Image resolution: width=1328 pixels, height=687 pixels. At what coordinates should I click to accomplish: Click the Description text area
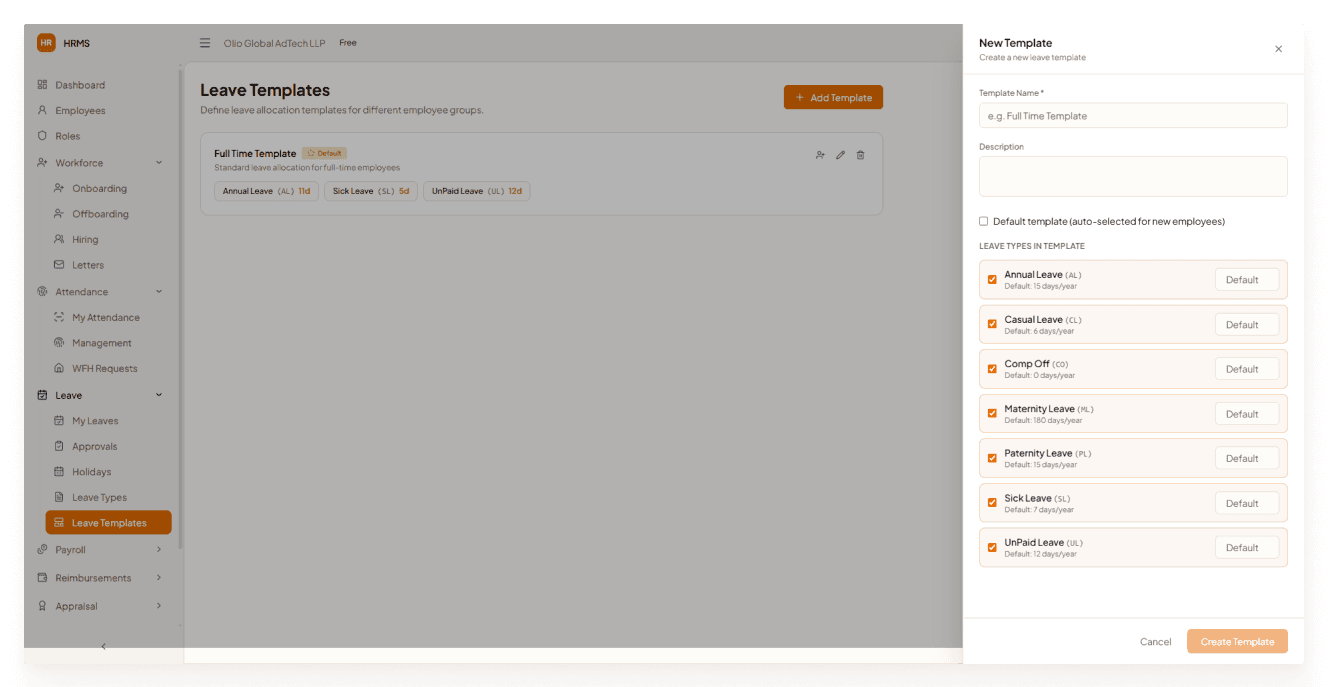1133,176
